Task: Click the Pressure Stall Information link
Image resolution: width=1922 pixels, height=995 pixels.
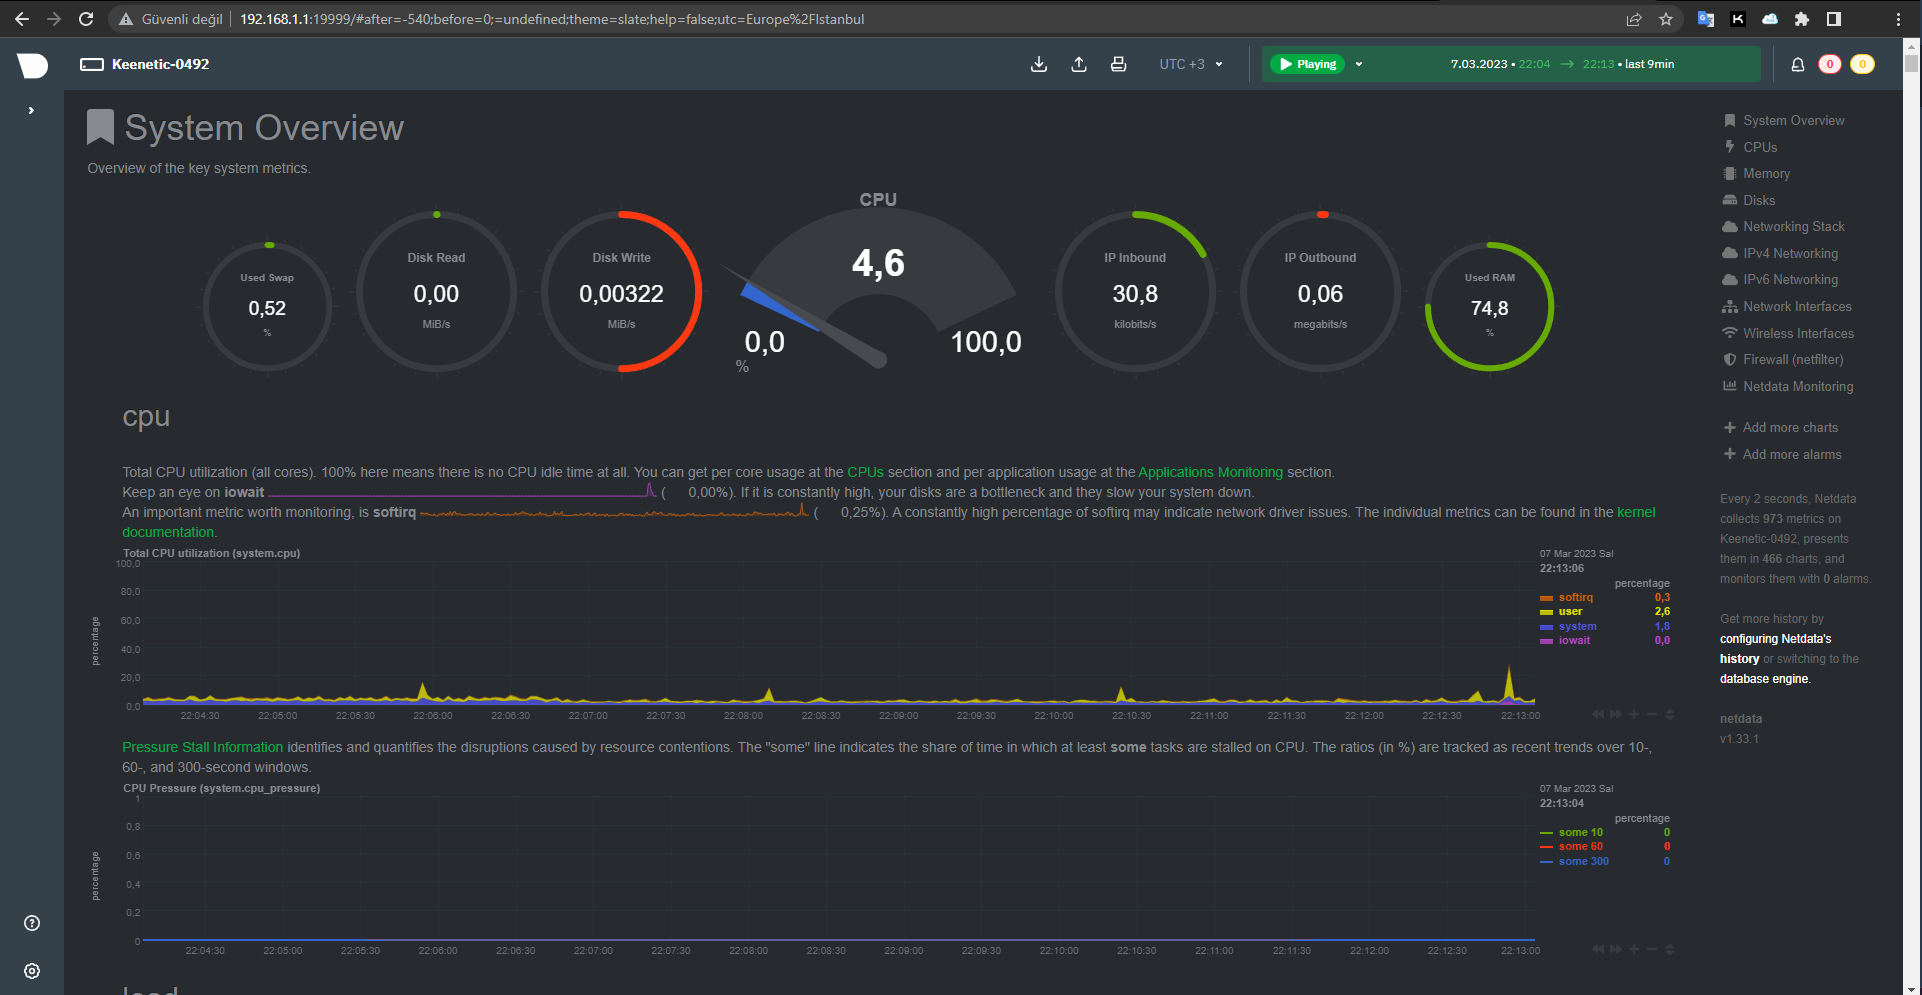Action: point(202,747)
